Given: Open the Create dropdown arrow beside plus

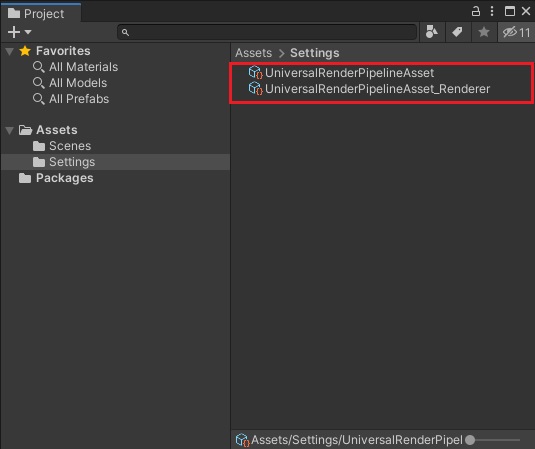Looking at the screenshot, I should tap(28, 32).
